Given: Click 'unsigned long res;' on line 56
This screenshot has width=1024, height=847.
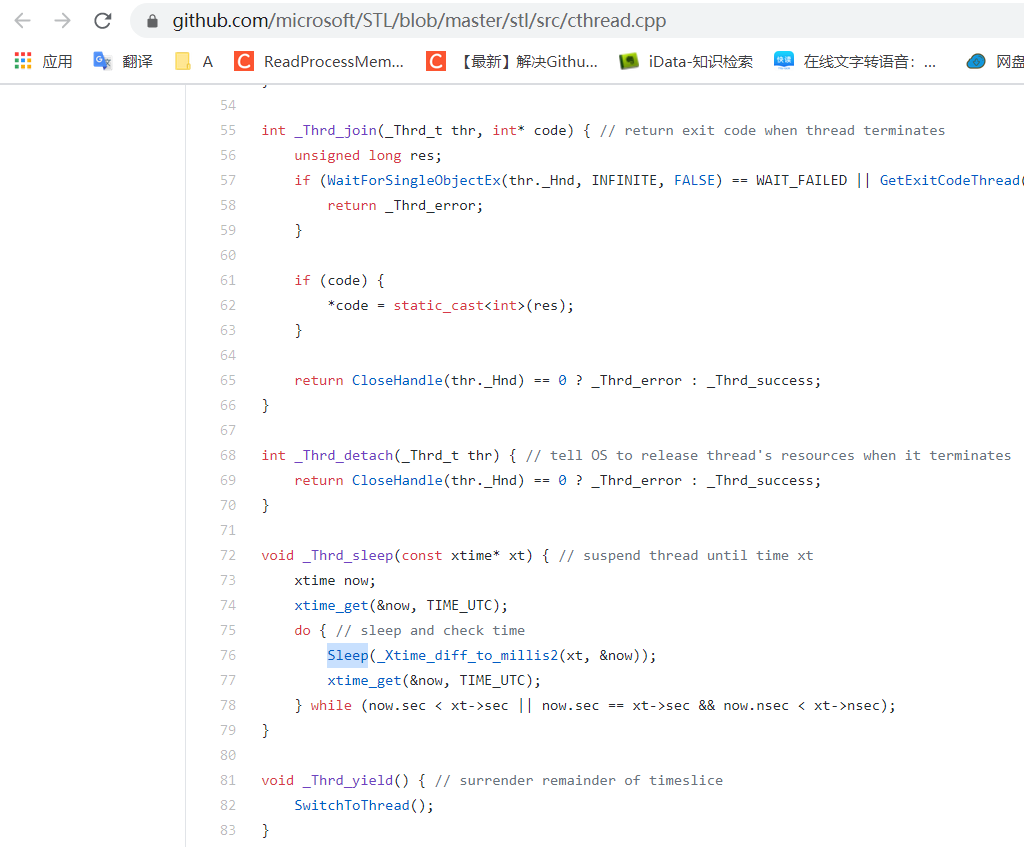Looking at the screenshot, I should point(368,155).
